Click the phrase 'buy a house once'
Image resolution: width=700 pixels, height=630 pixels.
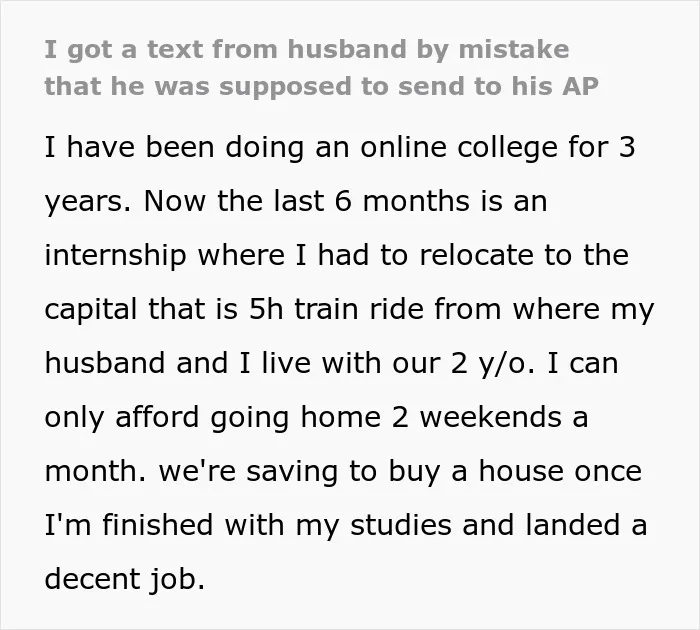pyautogui.click(x=515, y=472)
